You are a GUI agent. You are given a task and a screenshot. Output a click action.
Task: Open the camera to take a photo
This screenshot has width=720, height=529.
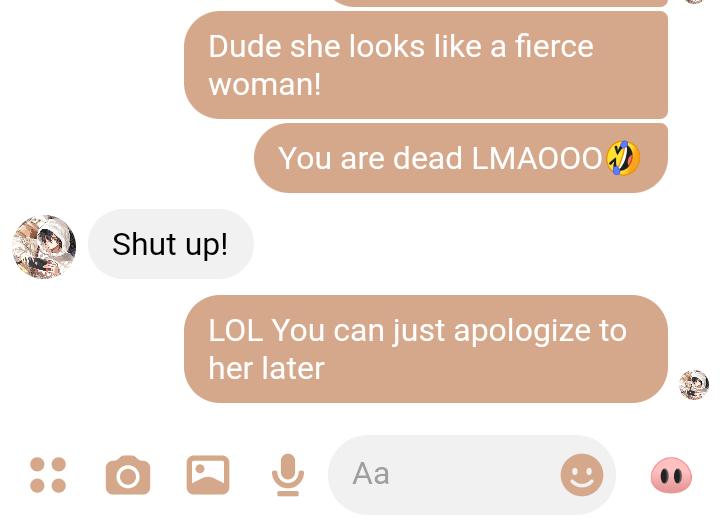pyautogui.click(x=128, y=475)
